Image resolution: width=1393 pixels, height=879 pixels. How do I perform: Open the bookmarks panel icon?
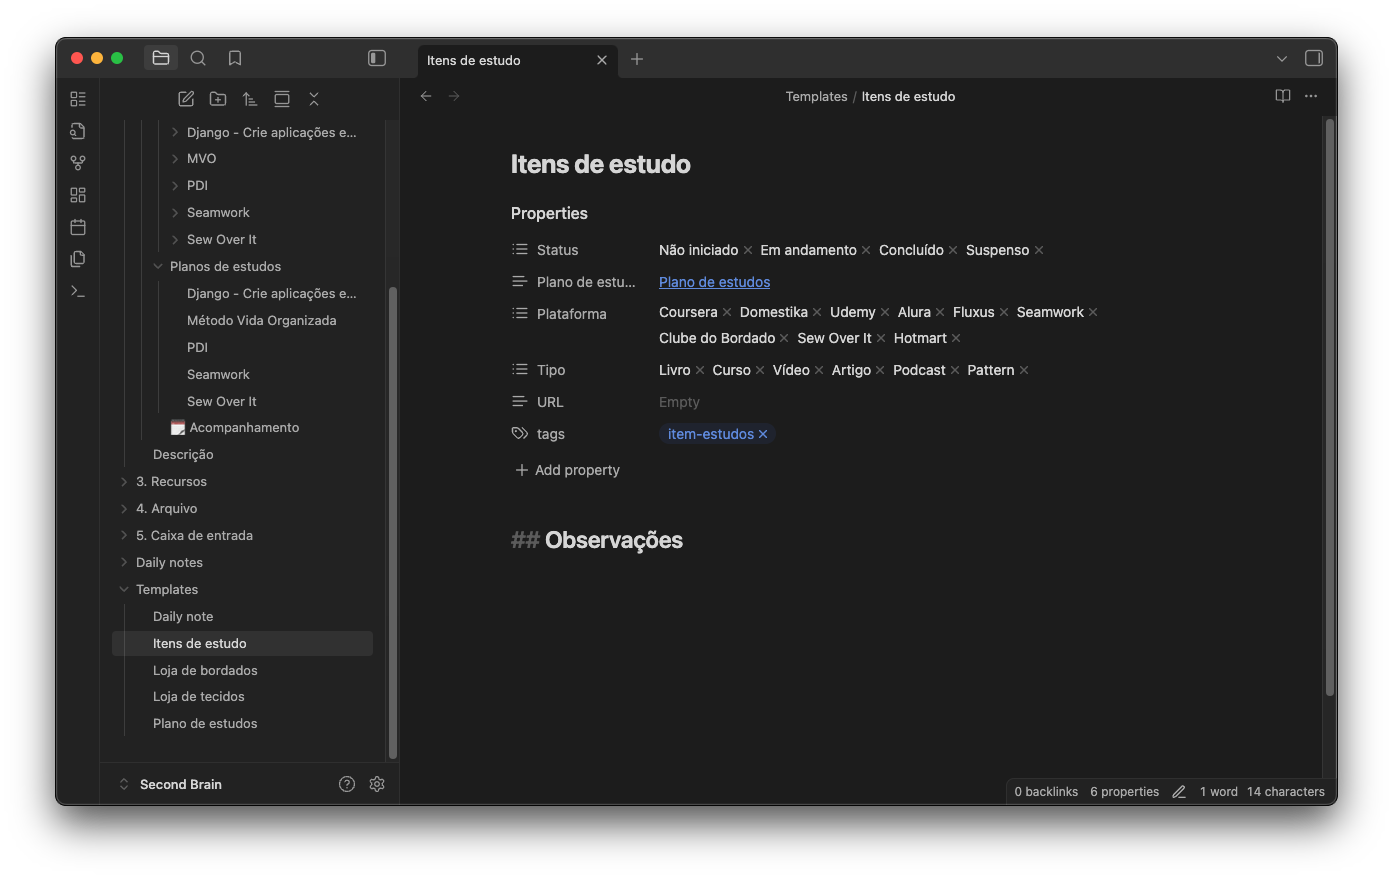[235, 58]
